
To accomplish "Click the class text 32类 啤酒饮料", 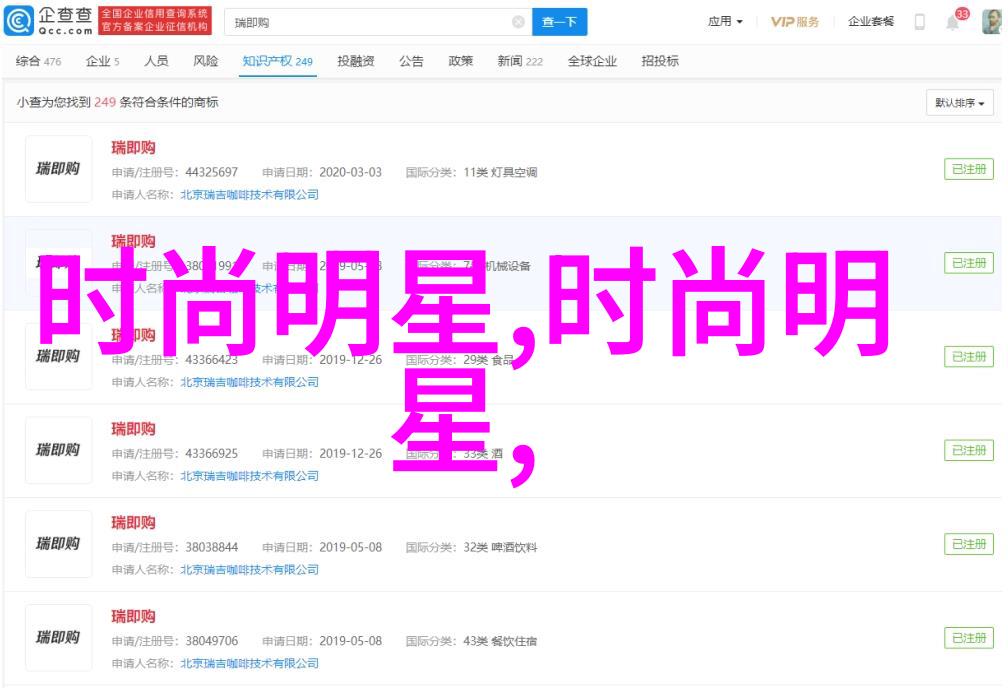I will 500,547.
